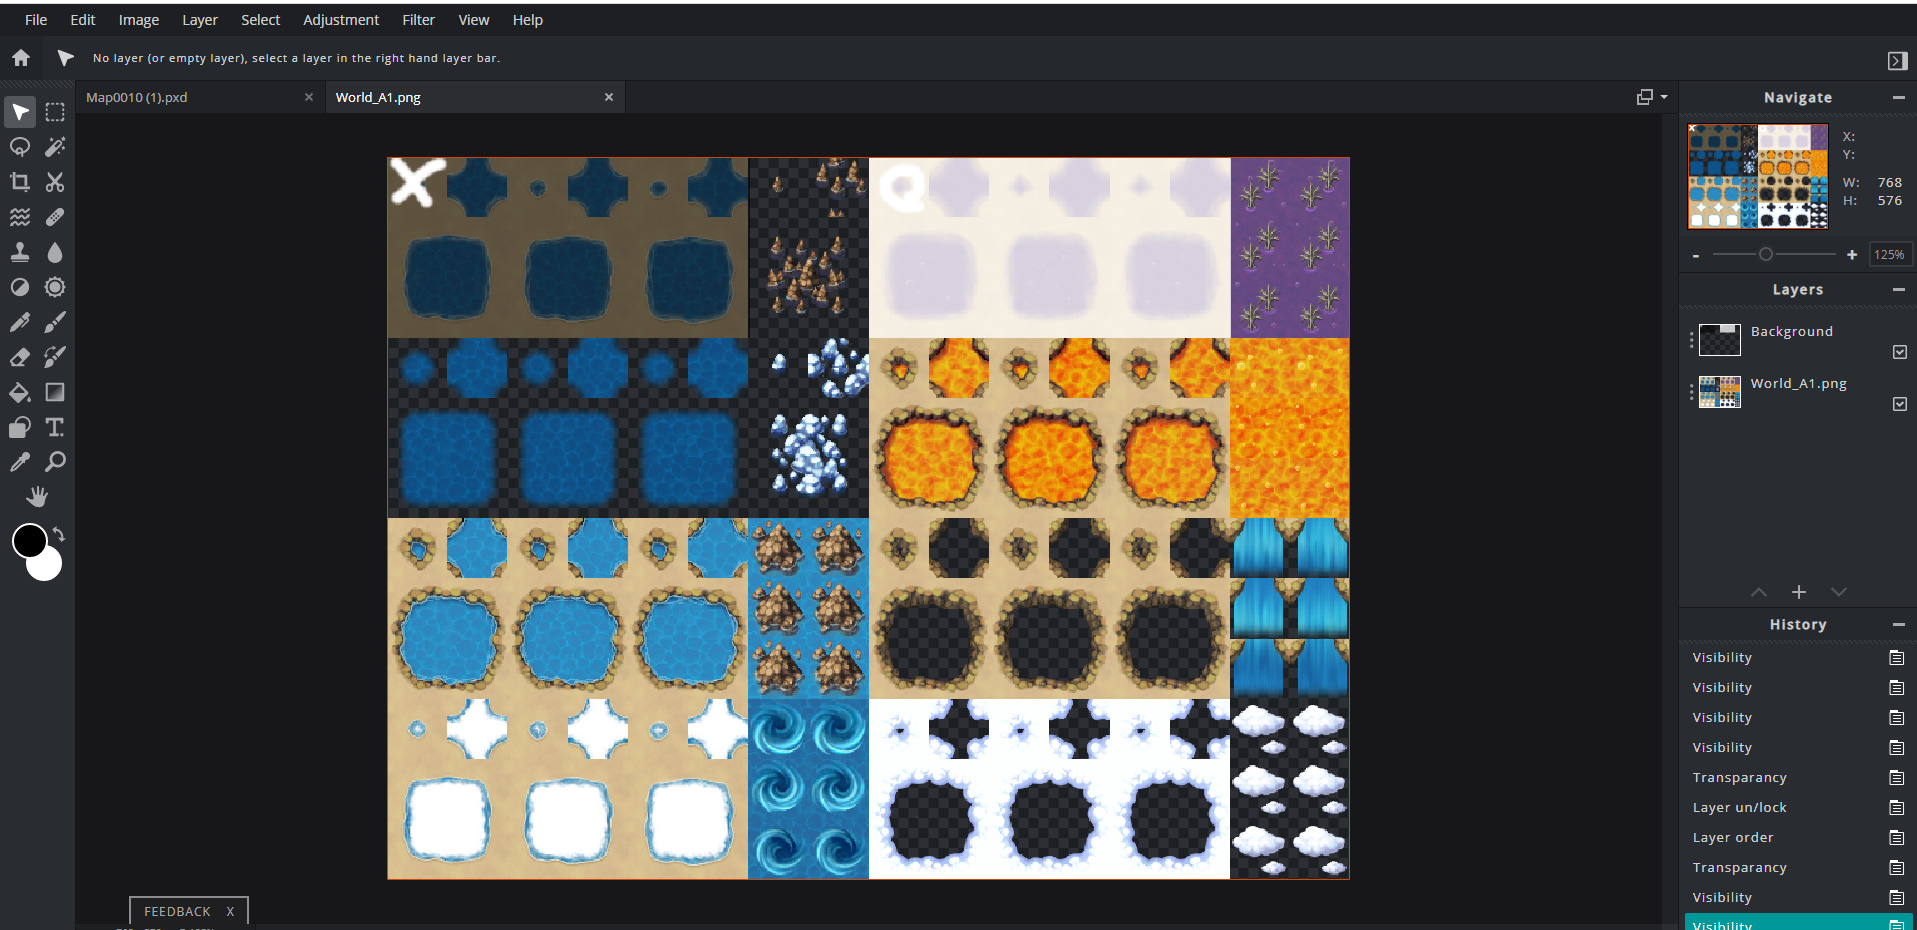Open the window arrangement dropdown
Viewport: 1917px width, 930px height.
[x=1651, y=97]
